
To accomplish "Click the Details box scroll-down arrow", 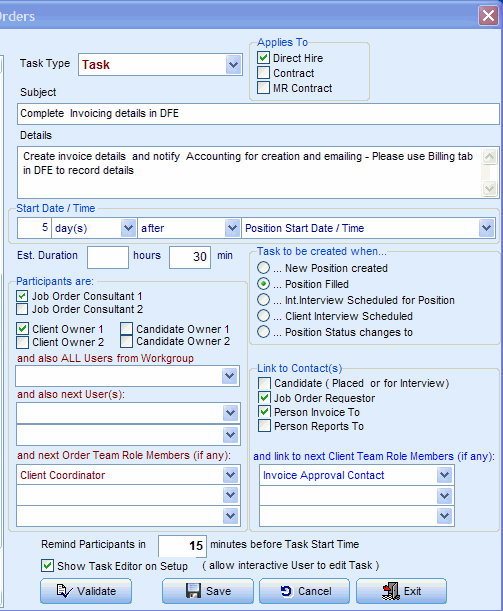I will click(x=489, y=189).
